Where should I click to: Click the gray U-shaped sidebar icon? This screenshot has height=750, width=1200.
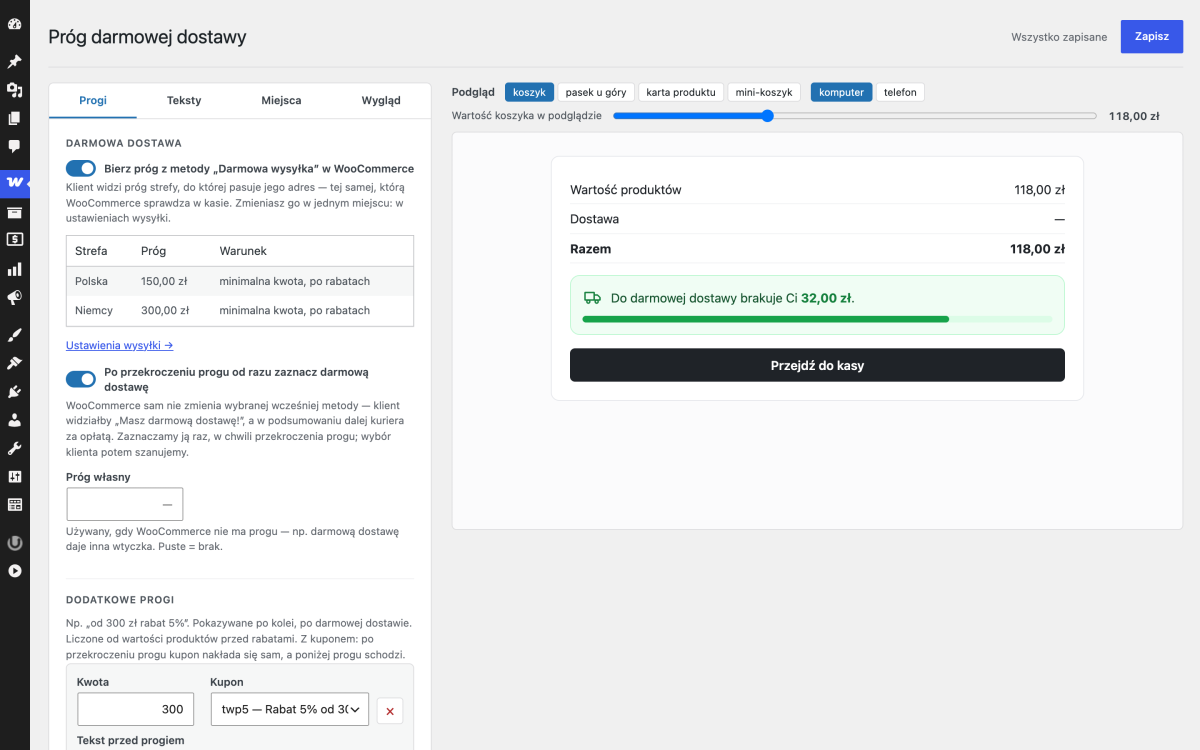(x=14, y=543)
